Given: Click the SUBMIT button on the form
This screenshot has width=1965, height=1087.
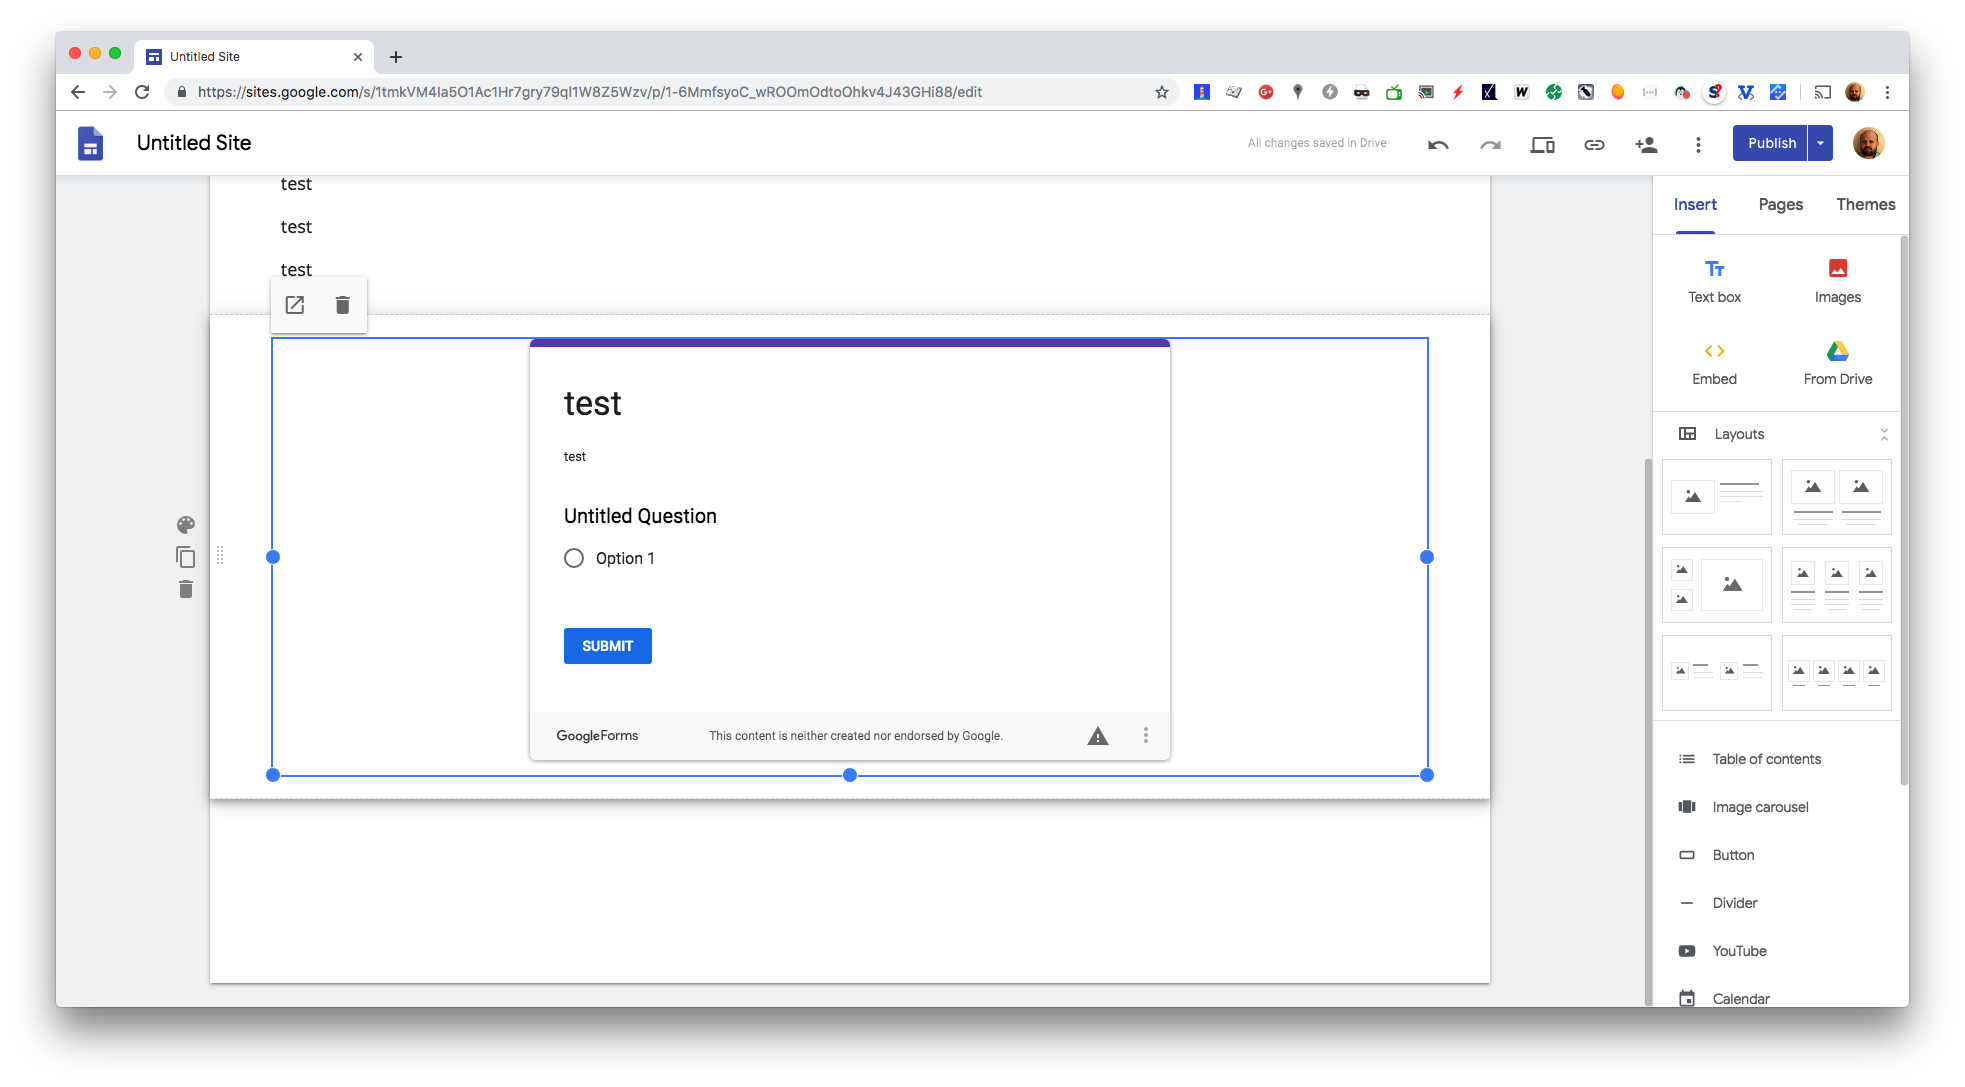Looking at the screenshot, I should click(x=607, y=645).
